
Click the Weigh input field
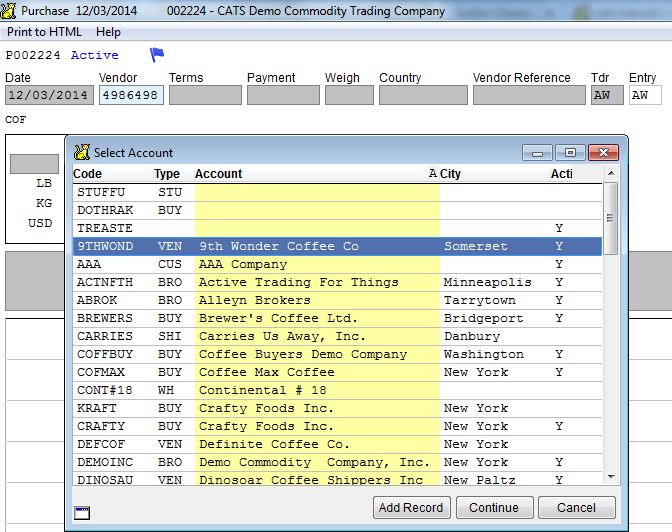click(349, 95)
